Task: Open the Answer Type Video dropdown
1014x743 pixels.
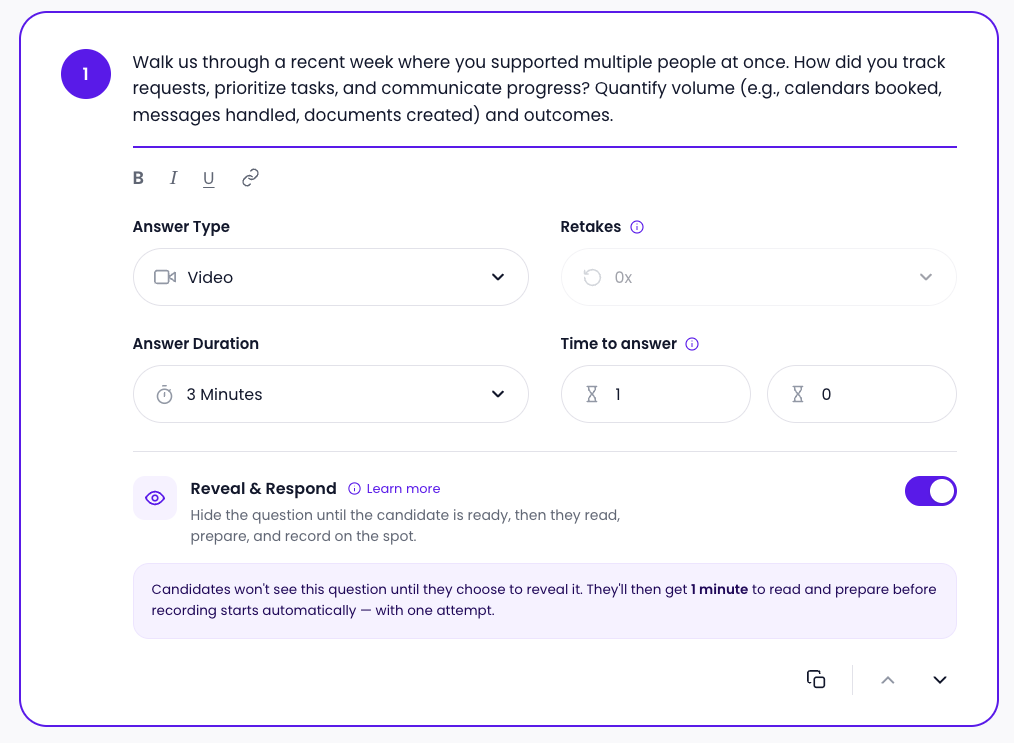Action: tap(330, 277)
